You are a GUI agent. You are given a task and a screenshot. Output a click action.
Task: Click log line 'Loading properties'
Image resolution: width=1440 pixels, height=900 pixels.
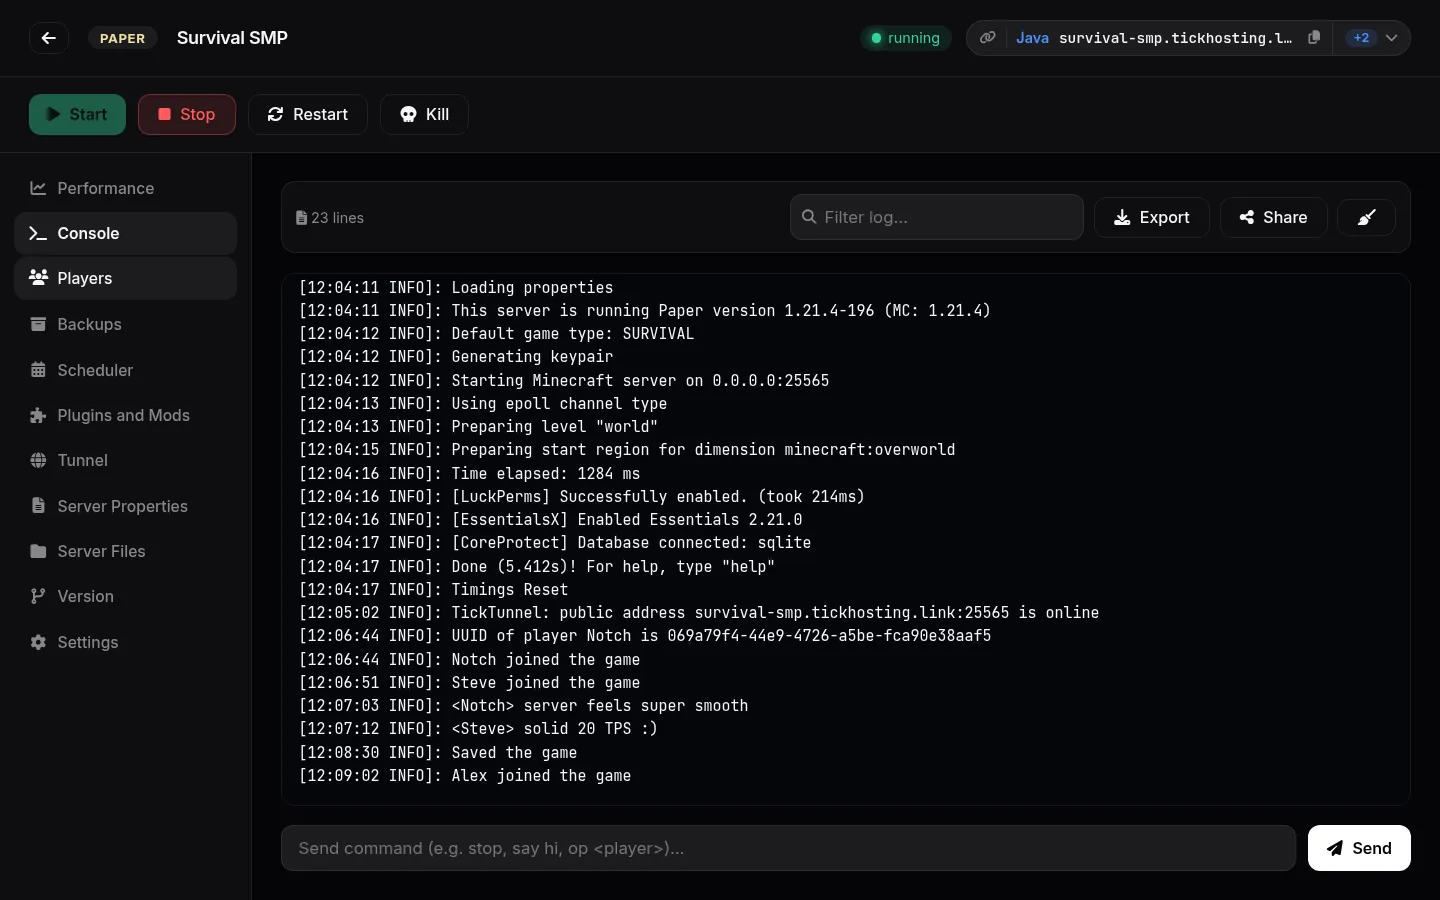pyautogui.click(x=456, y=288)
